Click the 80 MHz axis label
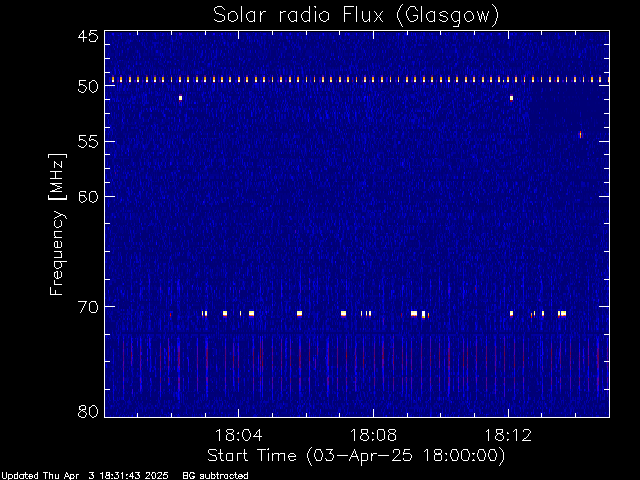 tap(88, 411)
